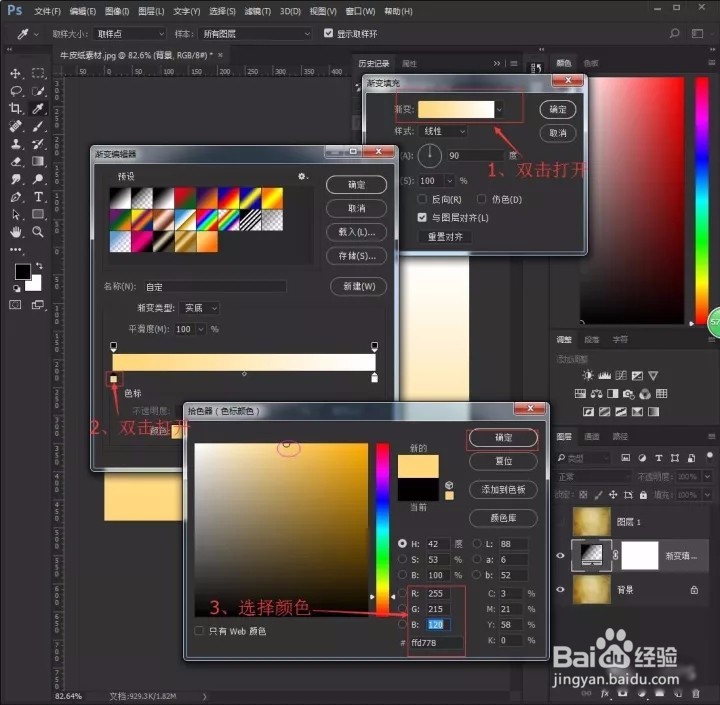Click the foreground color swatch
The width and height of the screenshot is (720, 705).
click(x=22, y=271)
